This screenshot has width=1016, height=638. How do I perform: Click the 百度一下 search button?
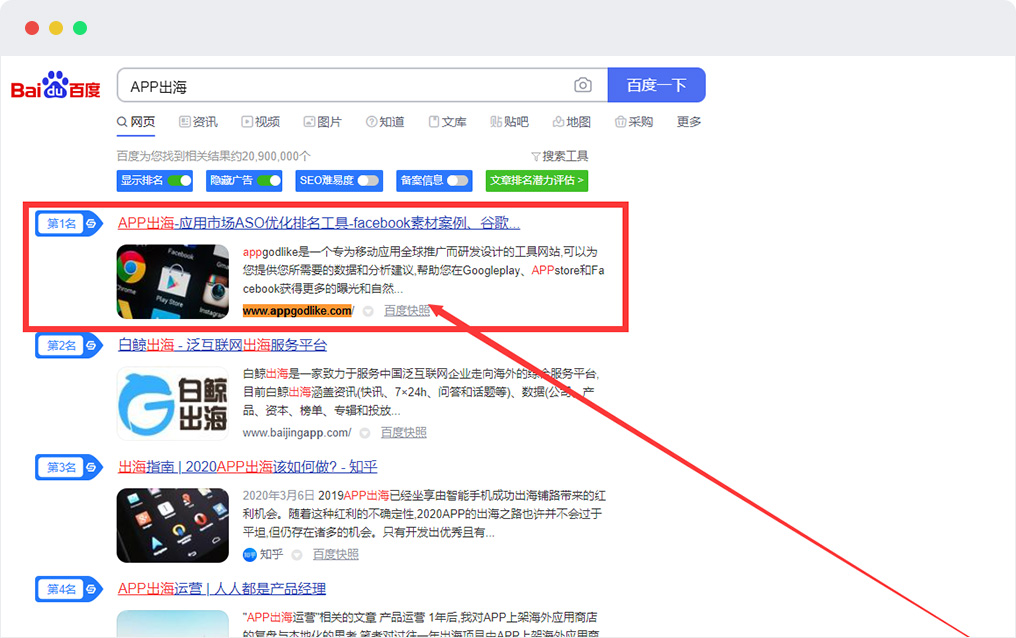[x=656, y=85]
